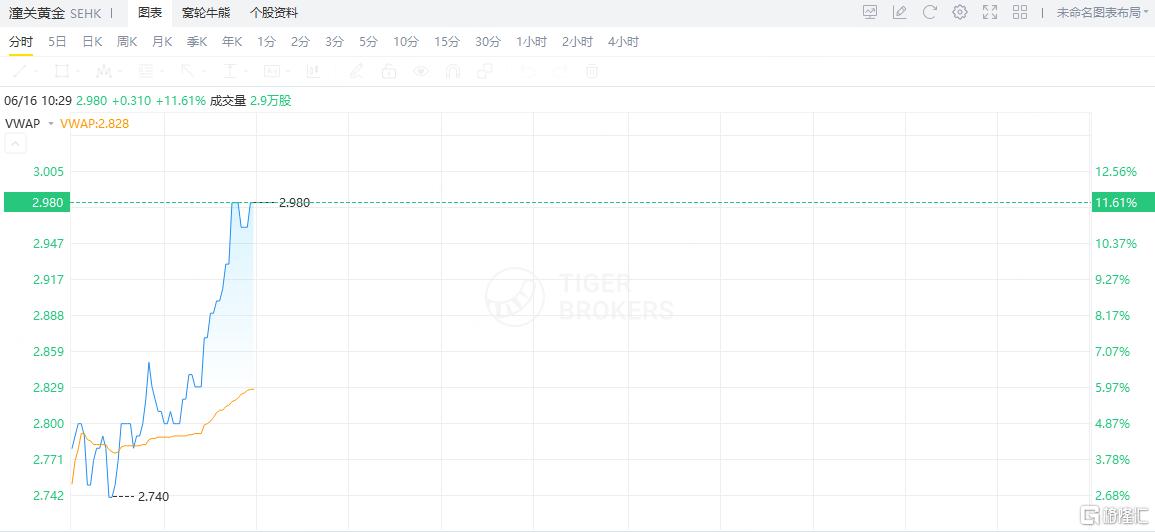
Task: Open the VWAP indicator dropdown arrow
Action: (x=51, y=124)
